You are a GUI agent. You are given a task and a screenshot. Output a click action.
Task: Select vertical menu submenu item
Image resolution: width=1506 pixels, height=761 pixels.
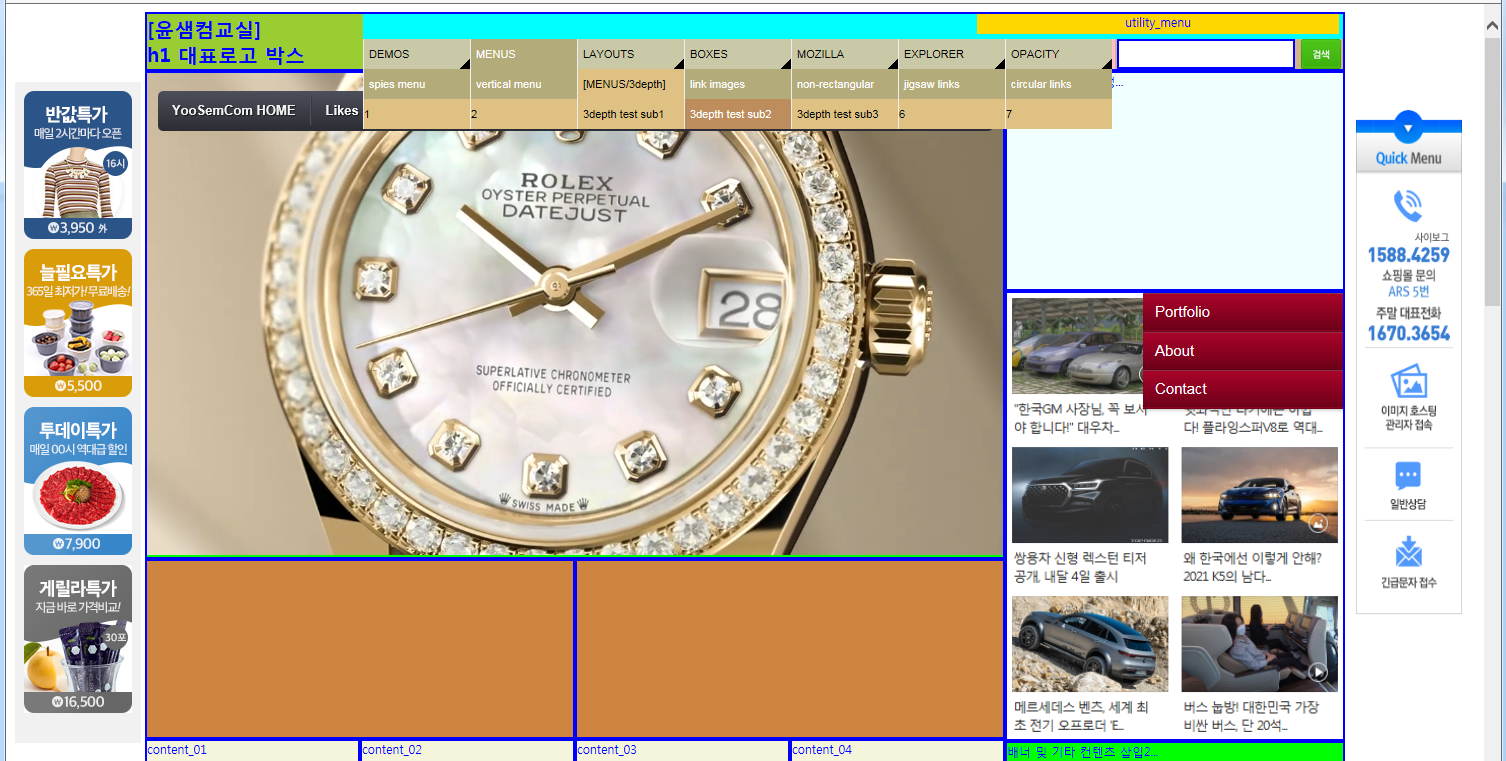[x=524, y=84]
